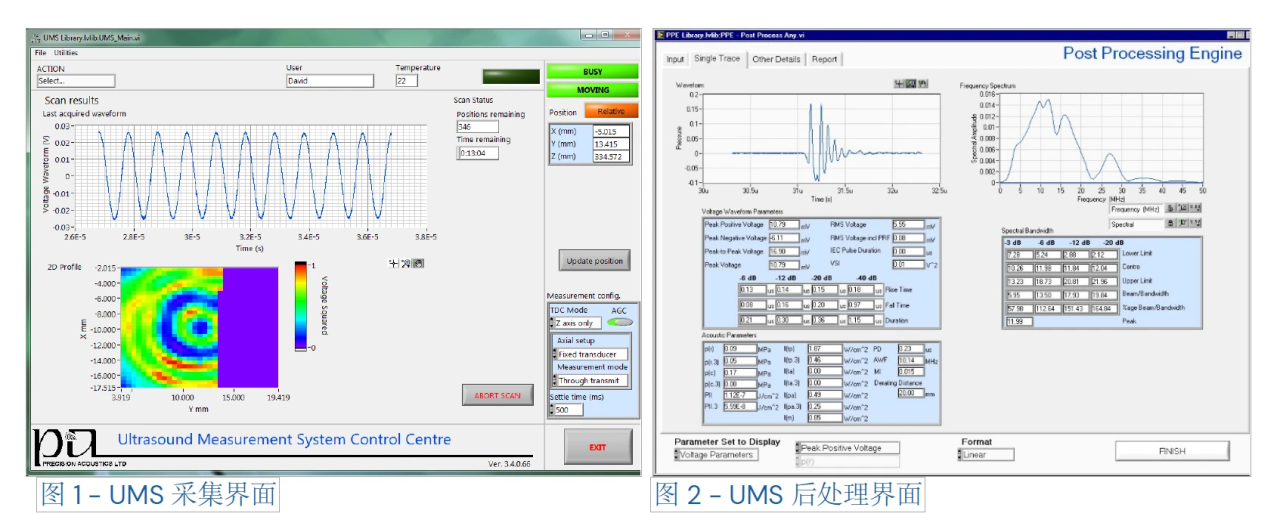Click the MOVING status indicator
This screenshot has height=532, width=1280.
tap(593, 90)
